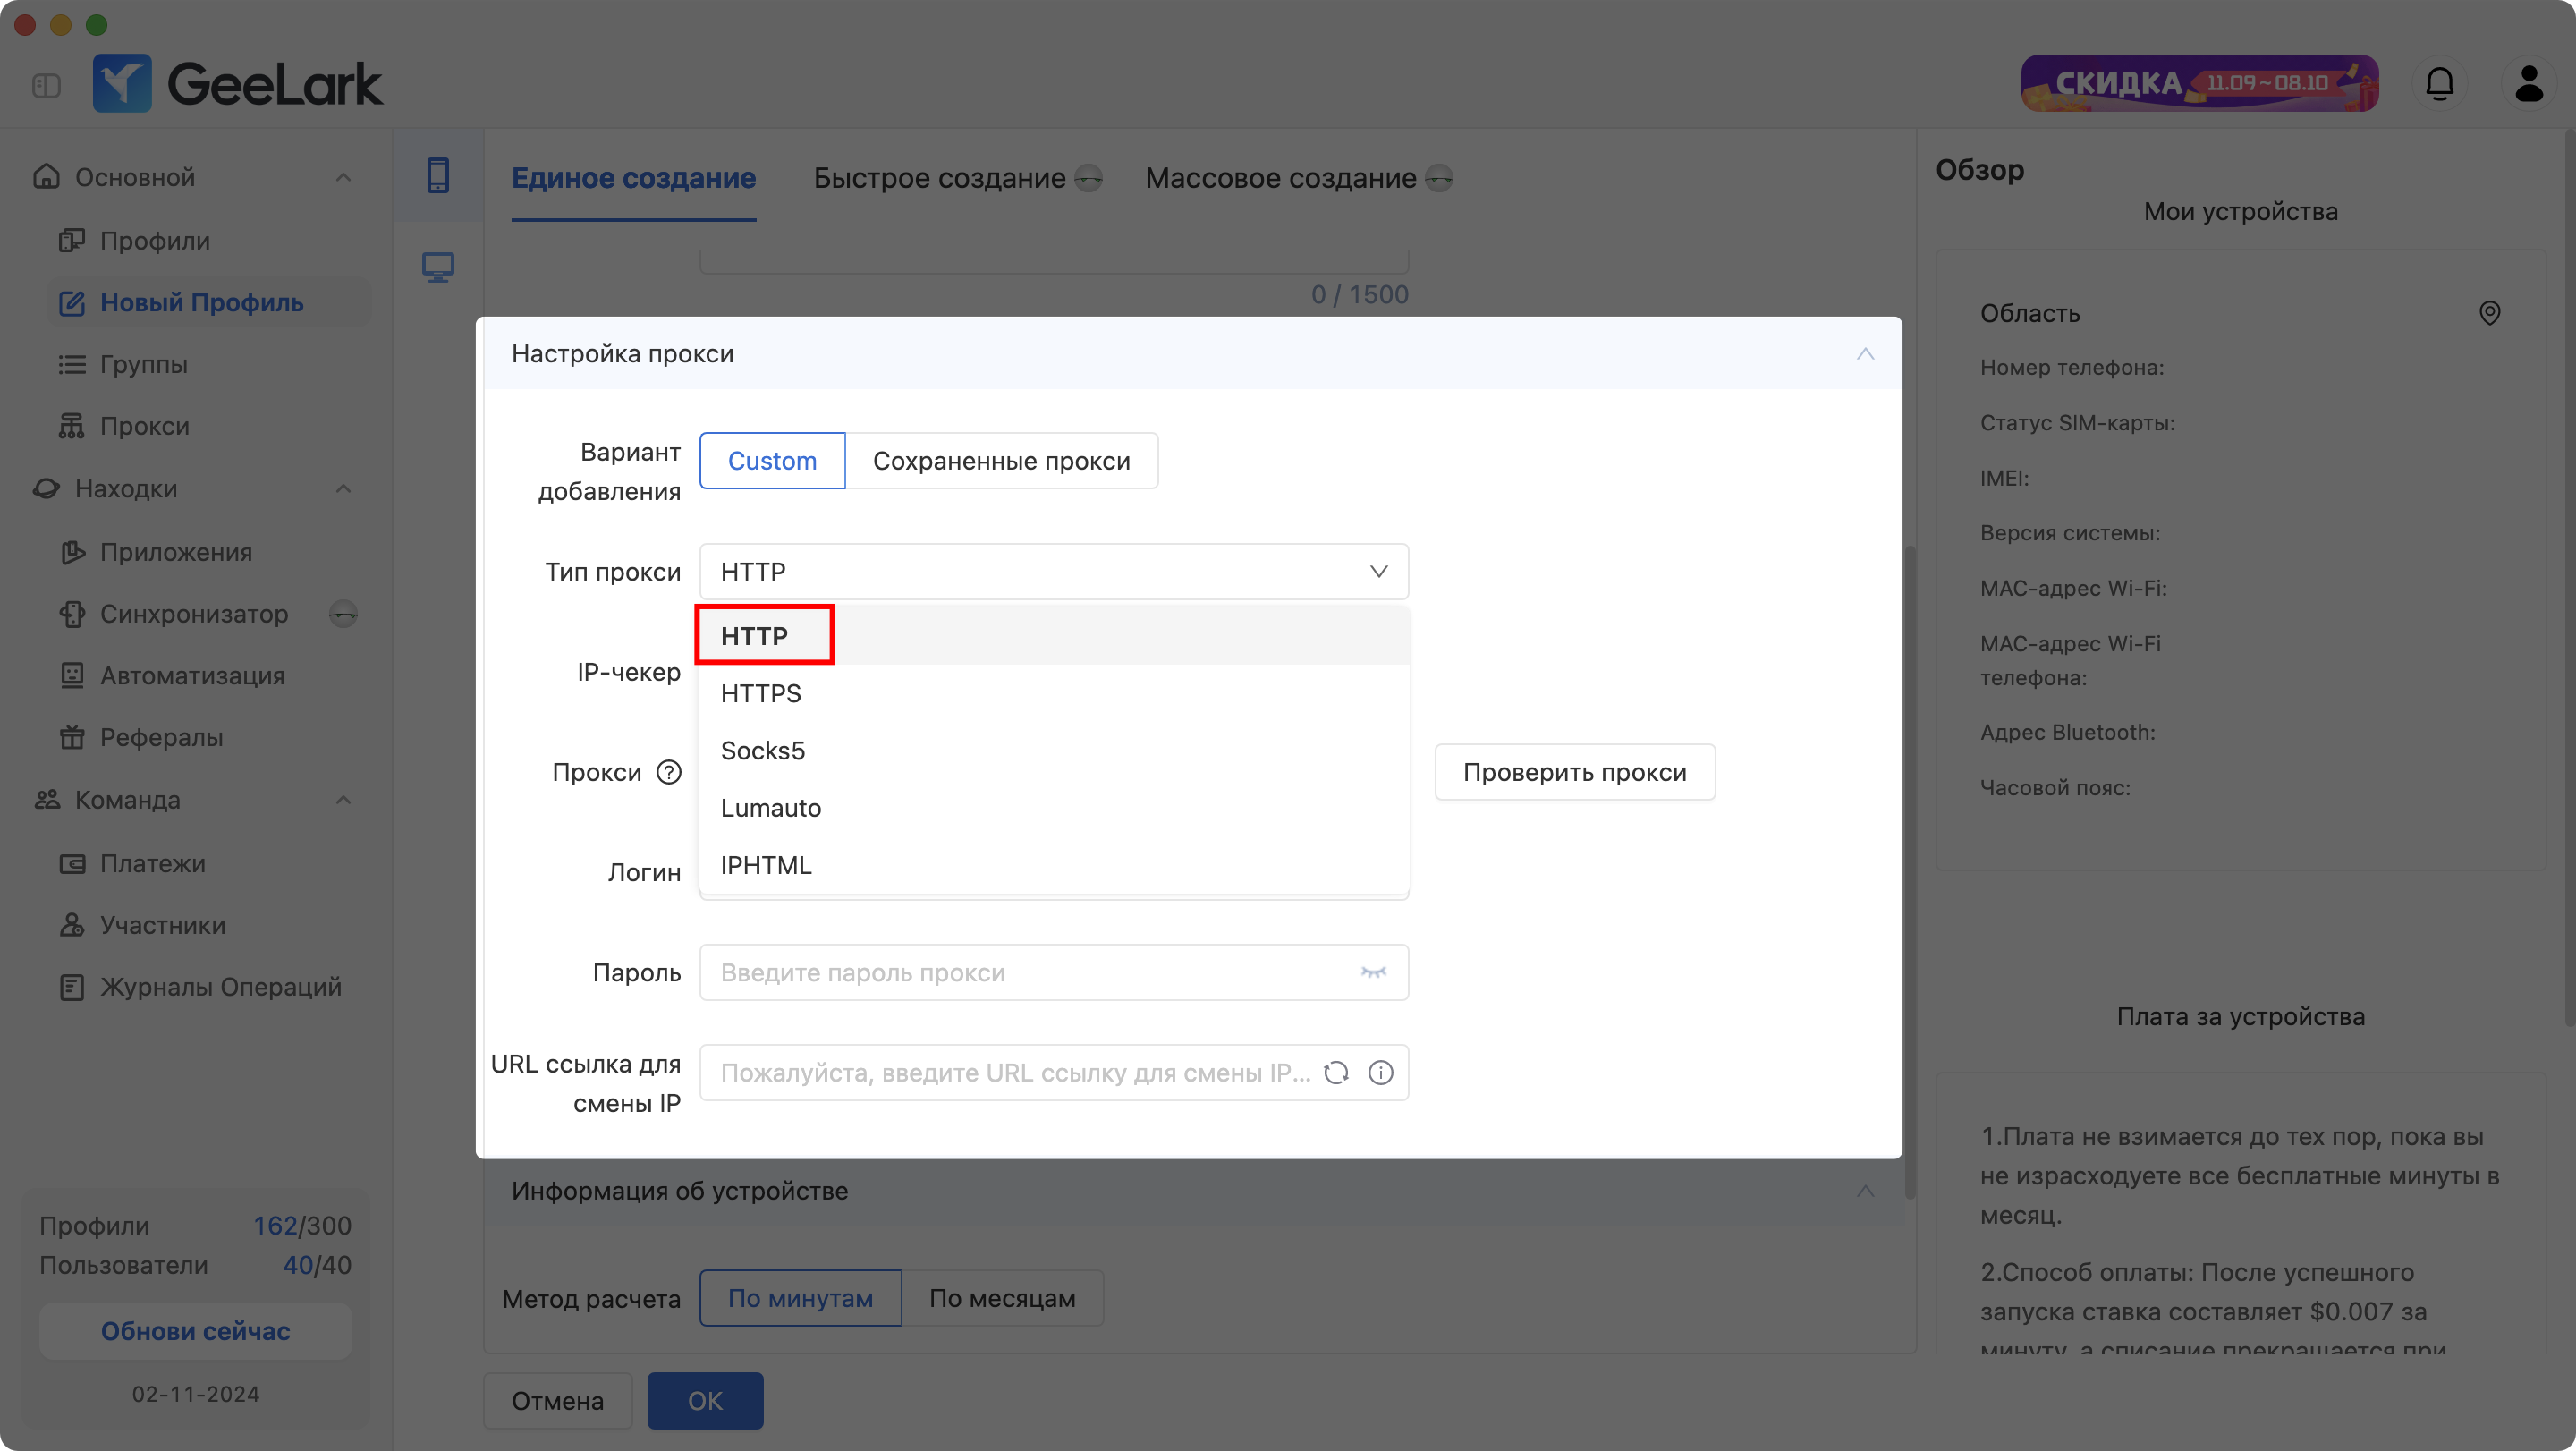Select the Сохраненные прокси option
This screenshot has height=1451, width=2576.
point(1001,461)
